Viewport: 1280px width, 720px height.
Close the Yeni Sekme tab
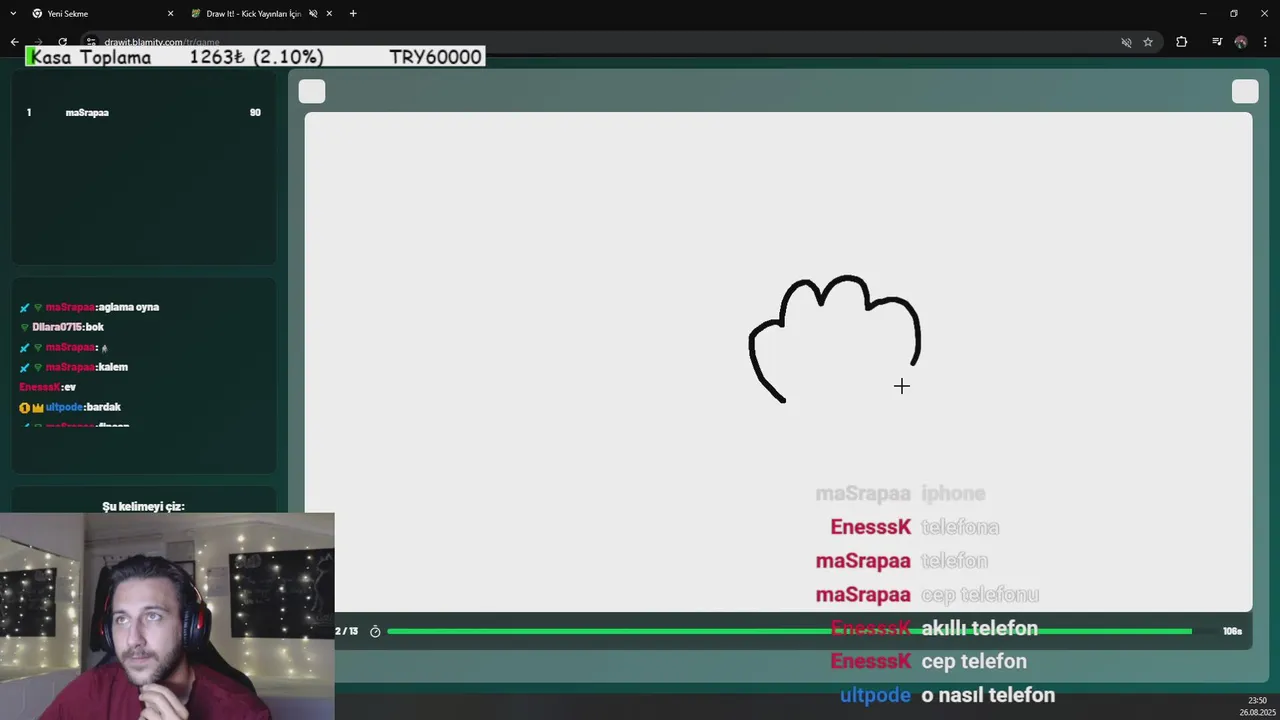(170, 14)
